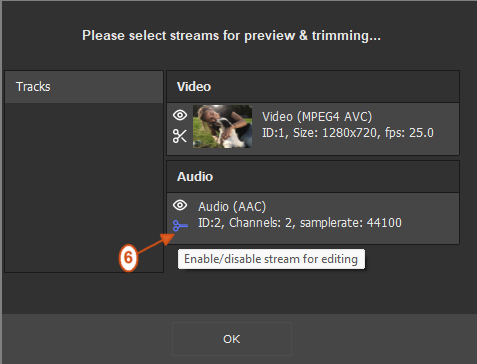The height and width of the screenshot is (364, 477).
Task: Toggle video stream editing scissors icon
Action: (x=180, y=136)
